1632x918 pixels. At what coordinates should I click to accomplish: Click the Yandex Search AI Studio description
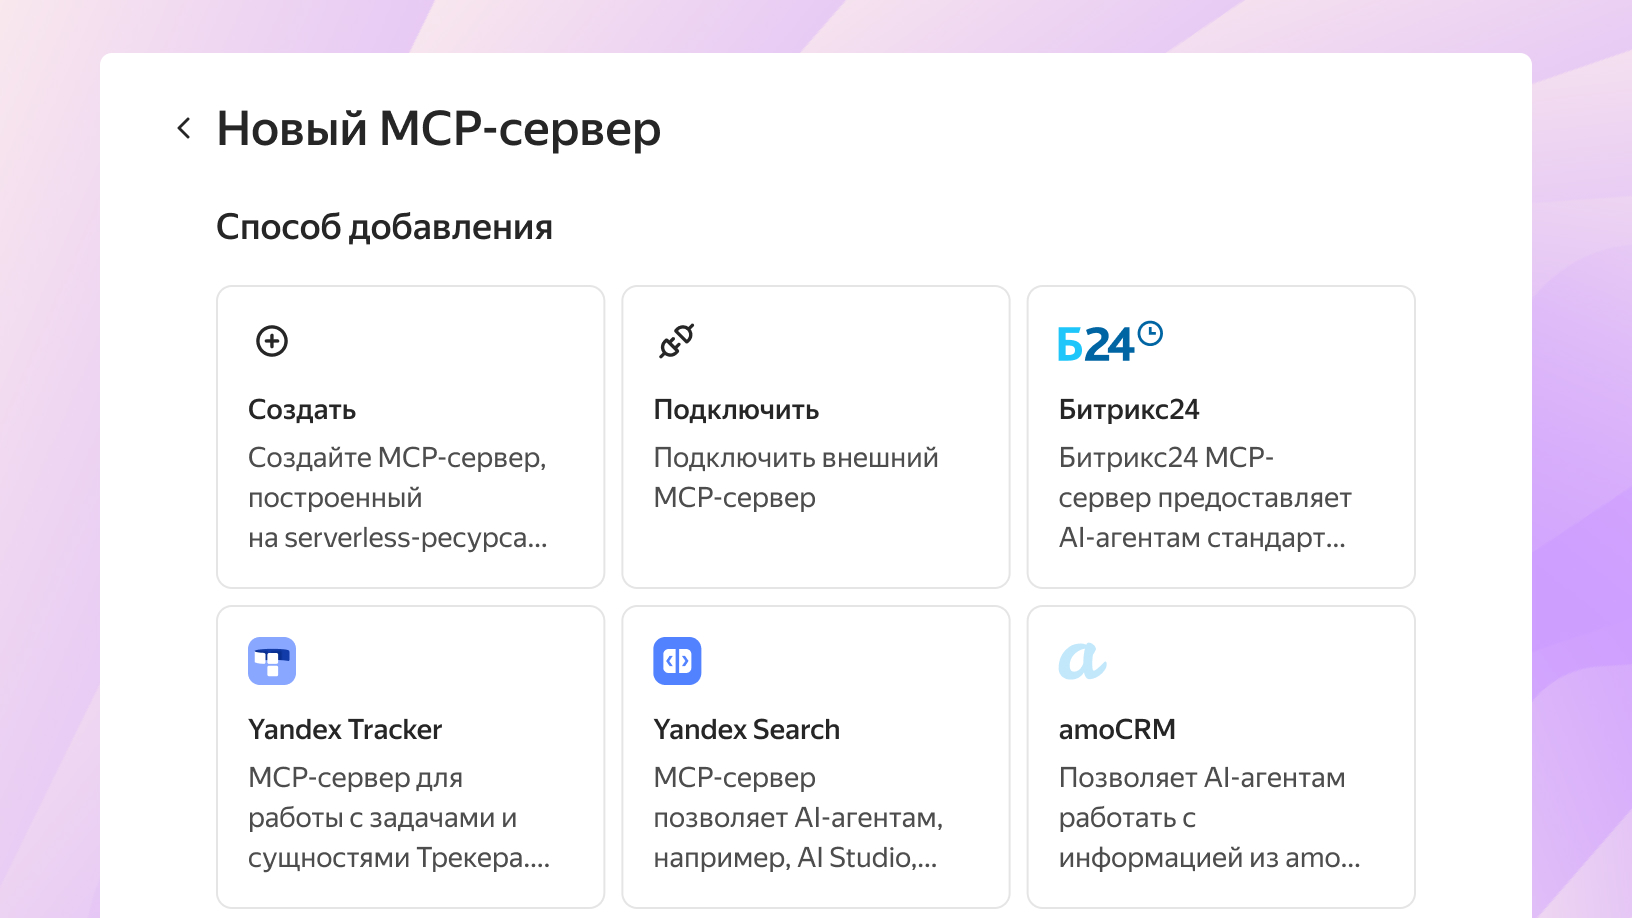[798, 818]
